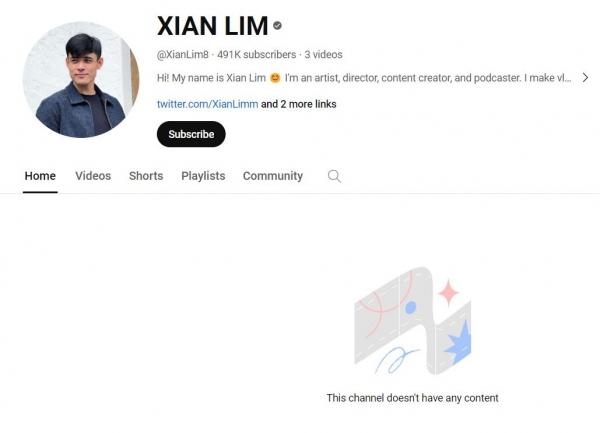The height and width of the screenshot is (433, 600).
Task: Open Xian Lim's profile picture
Action: pos(81,80)
